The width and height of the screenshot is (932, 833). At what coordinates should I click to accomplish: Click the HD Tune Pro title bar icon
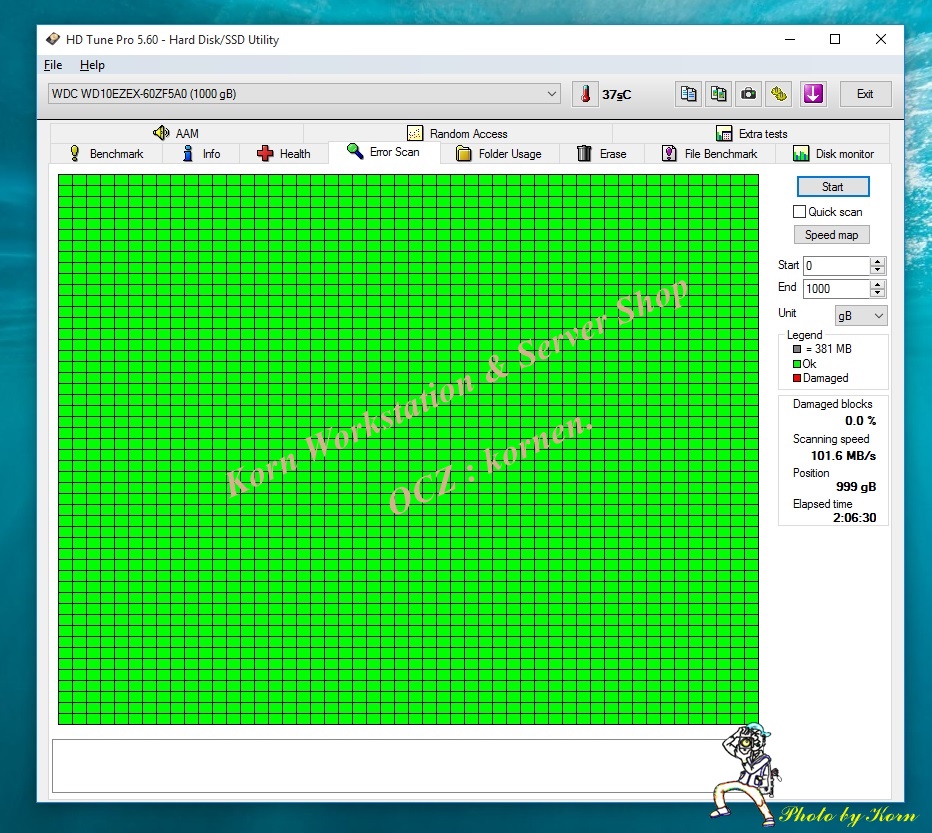tap(53, 39)
